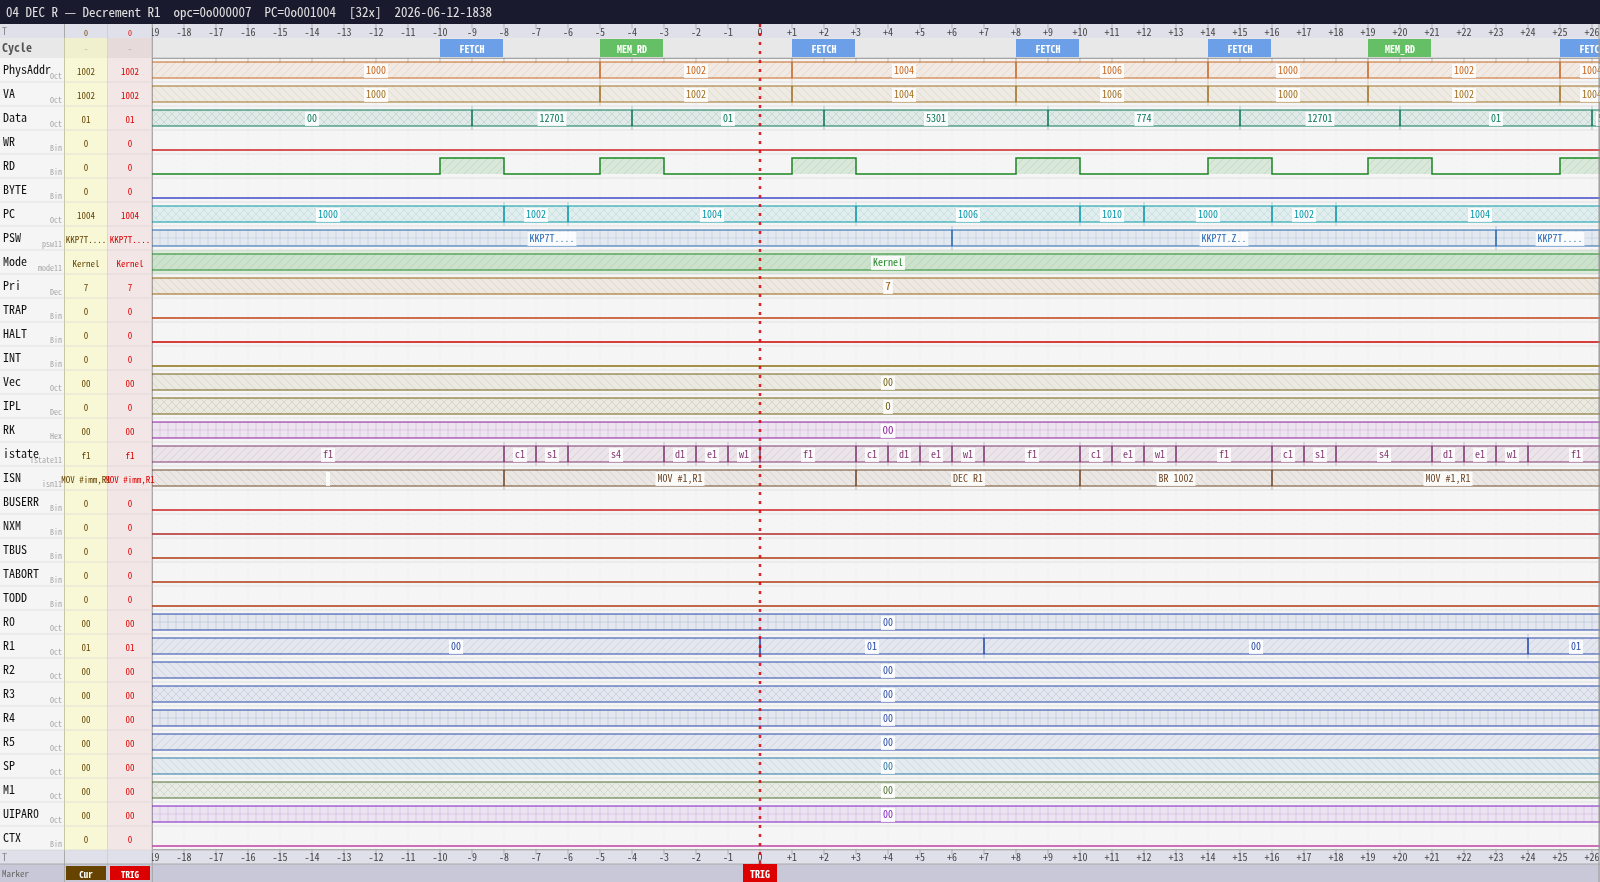1600x882 pixels.
Task: Click the DEC R1 instruction segment
Action: (967, 479)
